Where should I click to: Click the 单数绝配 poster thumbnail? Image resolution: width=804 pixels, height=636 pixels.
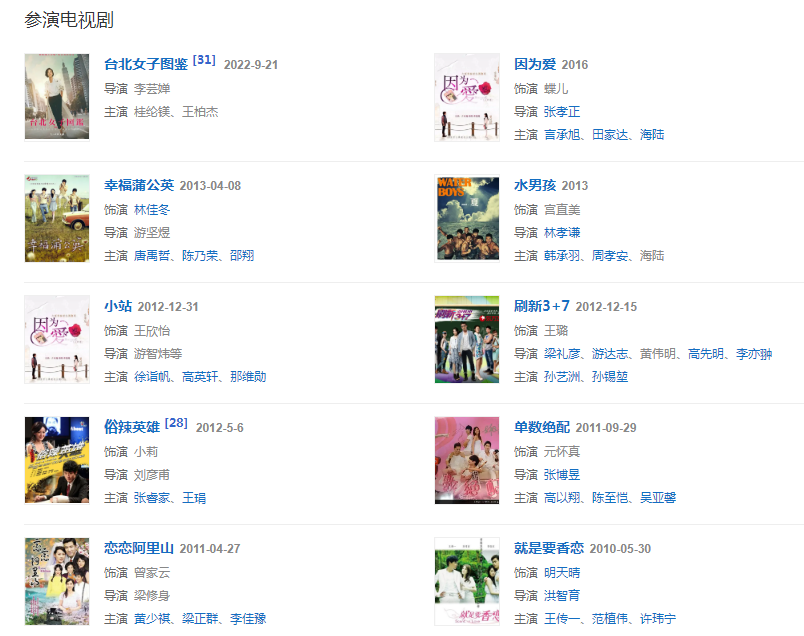(467, 460)
